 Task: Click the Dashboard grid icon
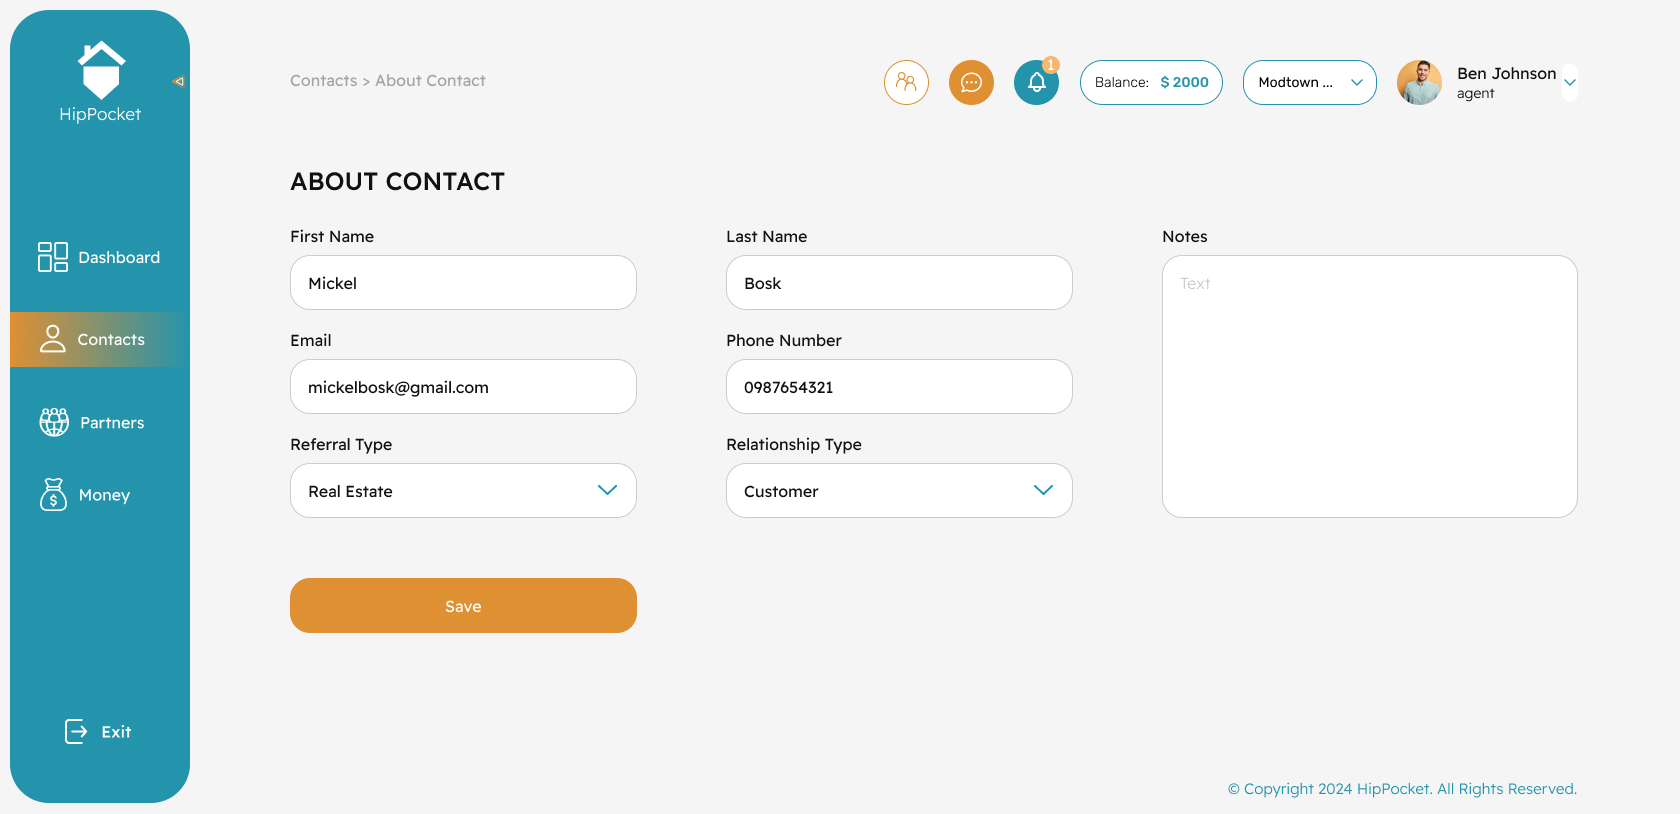[x=53, y=257]
